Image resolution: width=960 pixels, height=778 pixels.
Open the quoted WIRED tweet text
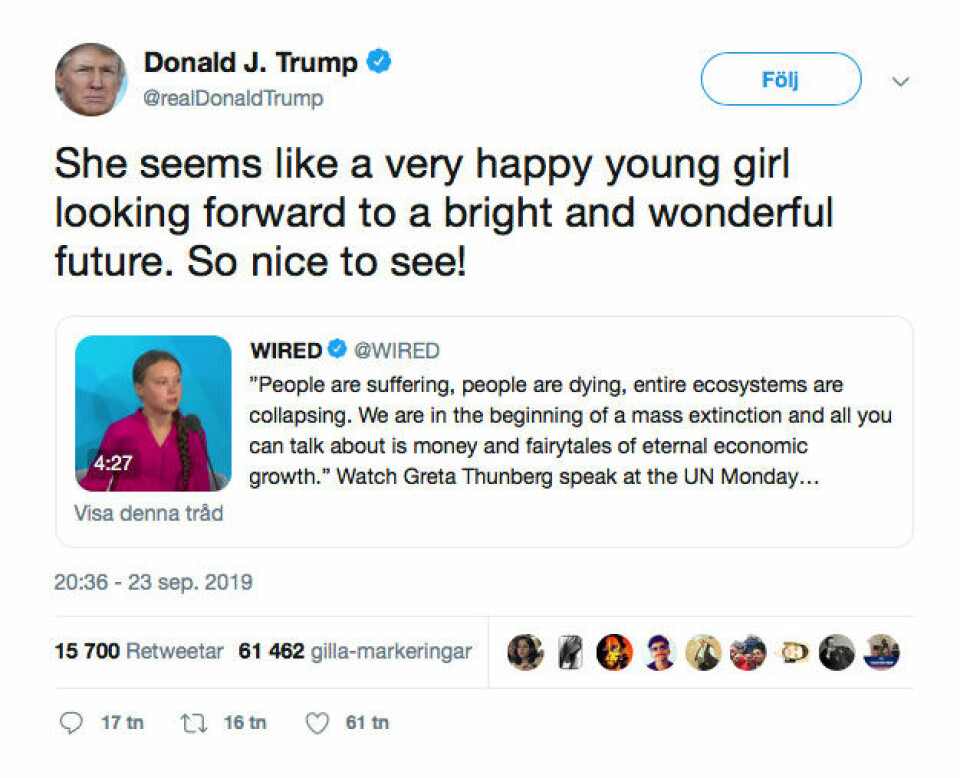pos(570,430)
